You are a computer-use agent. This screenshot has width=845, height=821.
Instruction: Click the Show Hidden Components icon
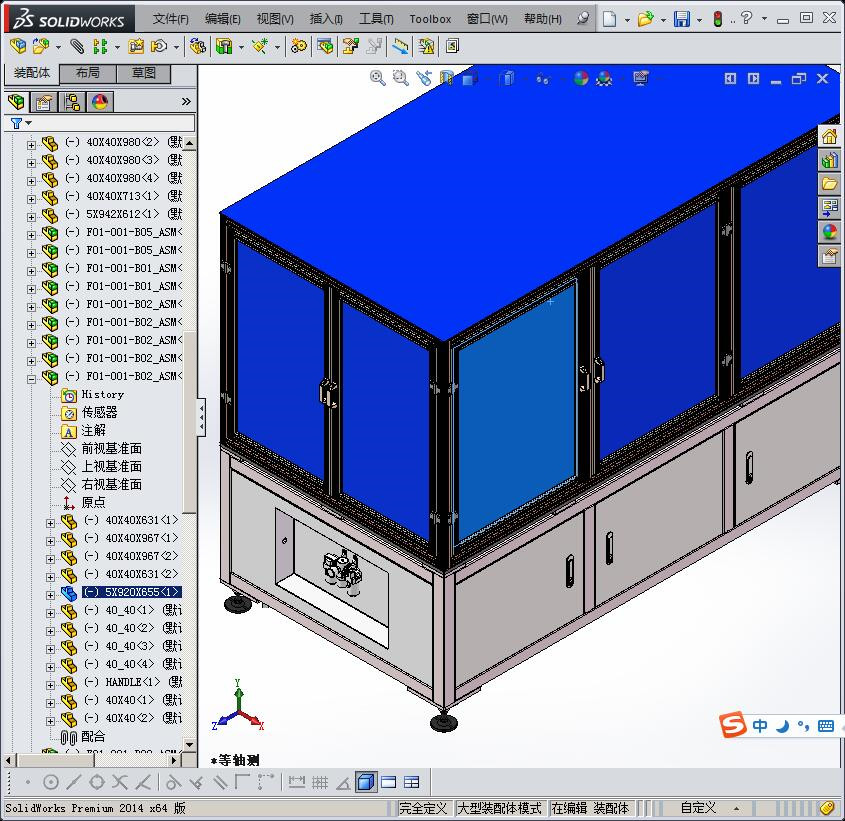pos(197,46)
